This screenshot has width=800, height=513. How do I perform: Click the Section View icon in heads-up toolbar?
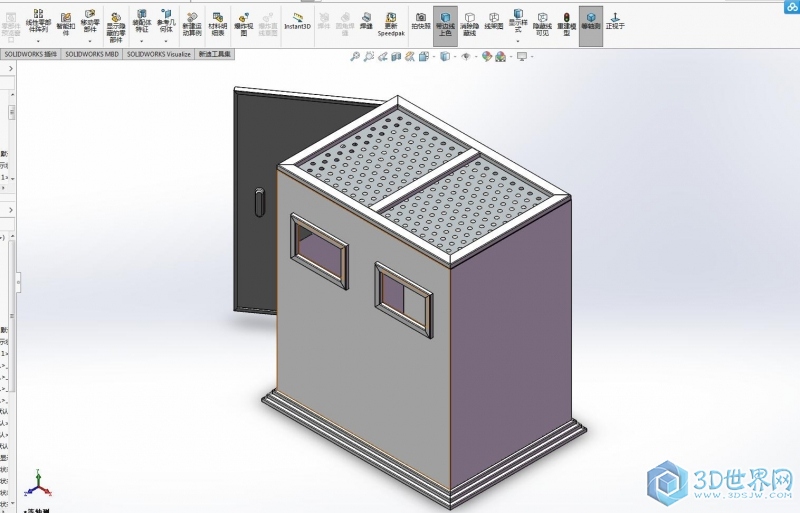click(x=396, y=57)
